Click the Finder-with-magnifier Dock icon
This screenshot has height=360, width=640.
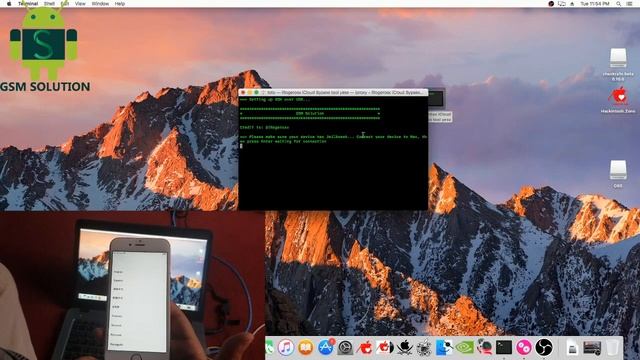pyautogui.click(x=444, y=347)
